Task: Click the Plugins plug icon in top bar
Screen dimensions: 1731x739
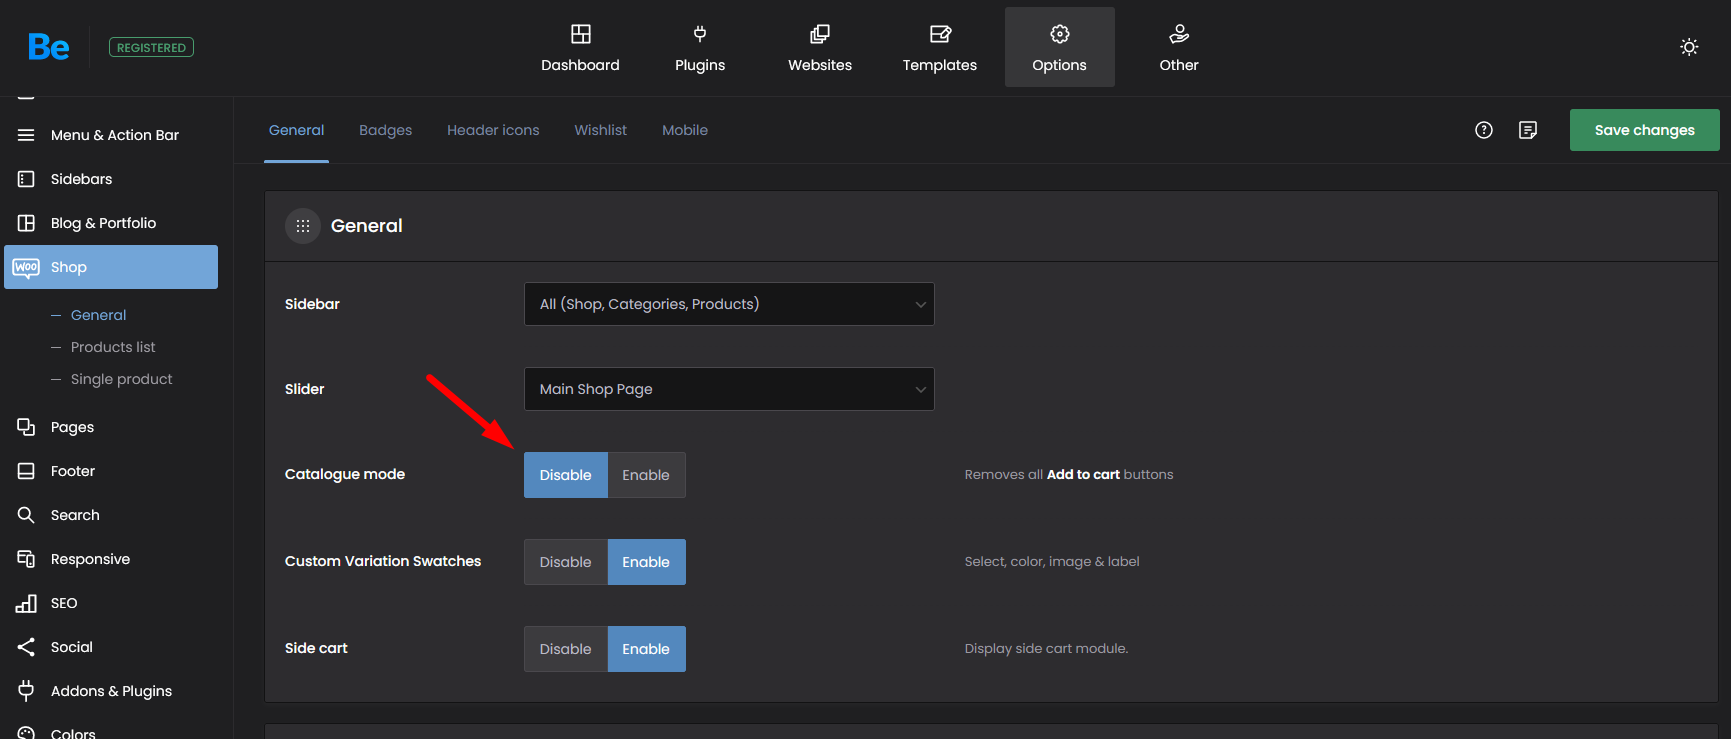Action: [700, 34]
